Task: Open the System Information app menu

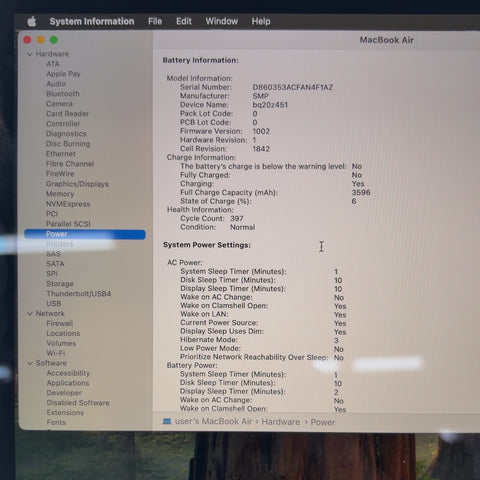Action: click(x=92, y=21)
